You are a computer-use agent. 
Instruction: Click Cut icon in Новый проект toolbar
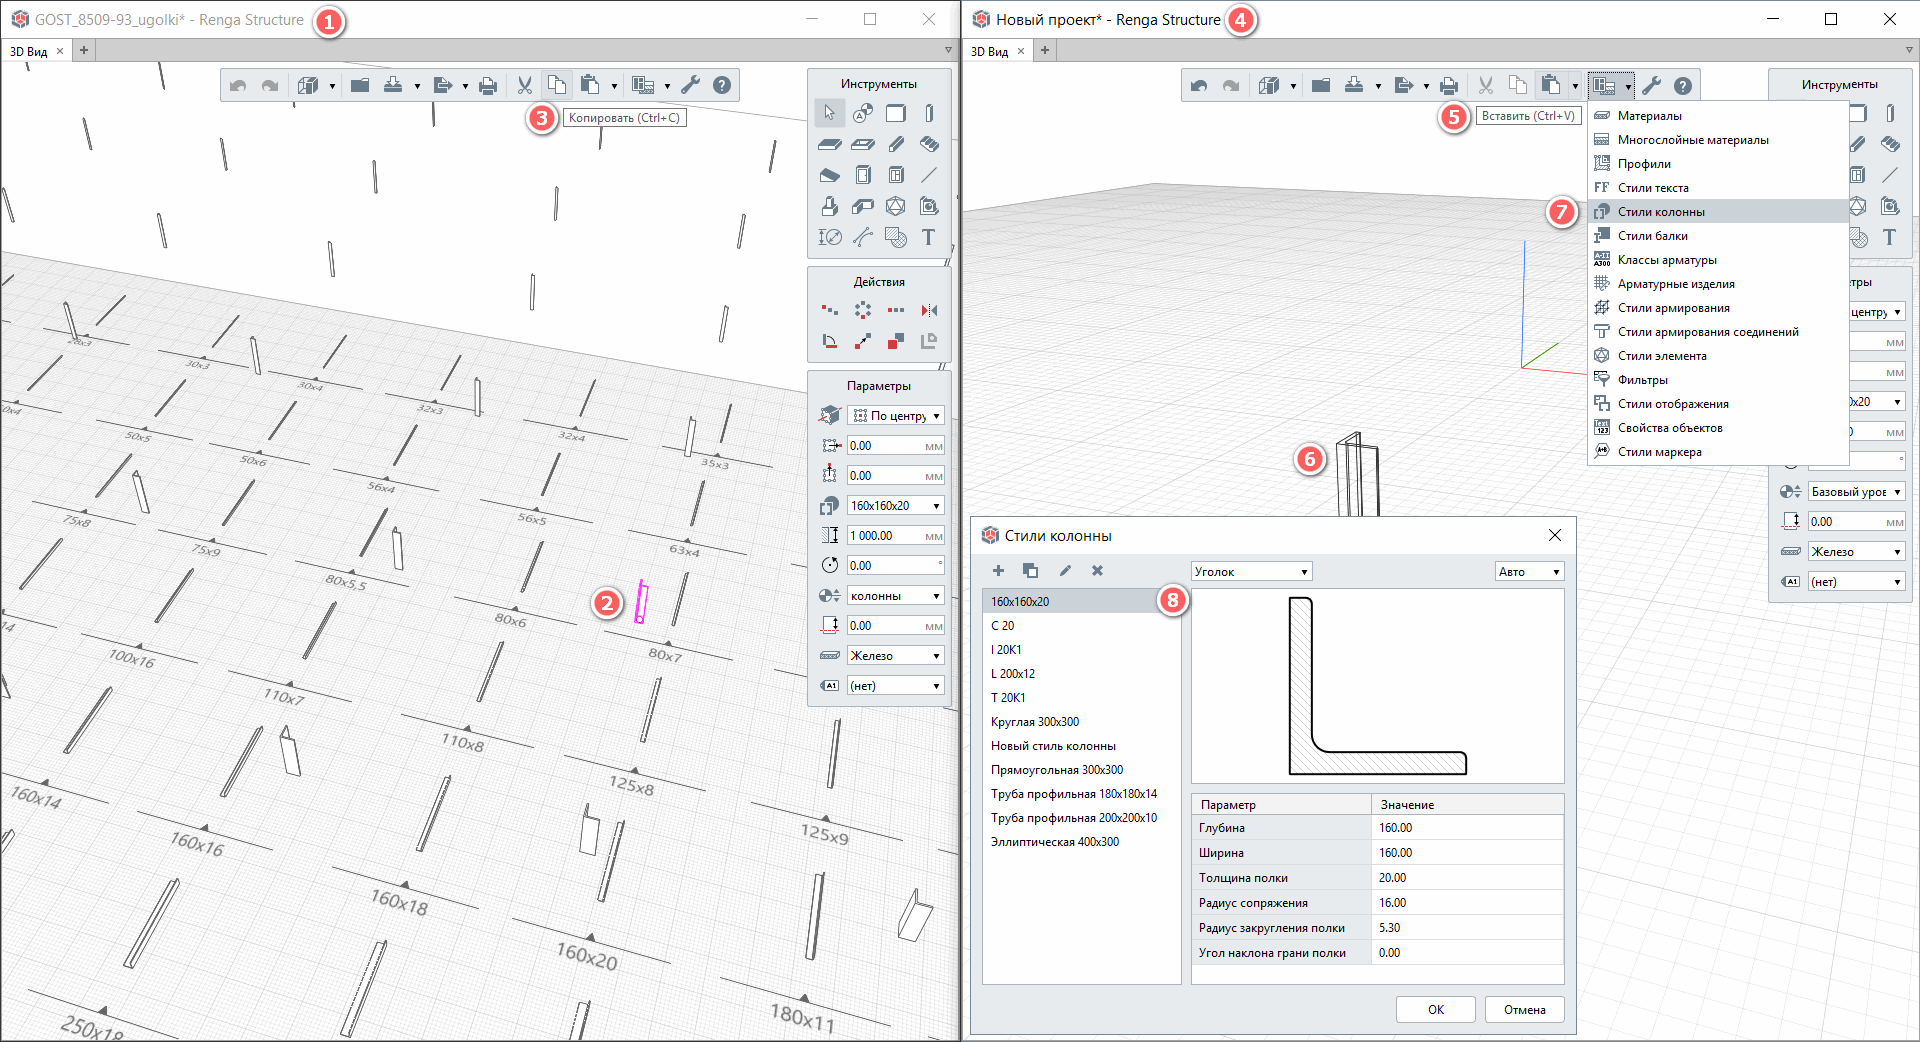[x=1486, y=86]
